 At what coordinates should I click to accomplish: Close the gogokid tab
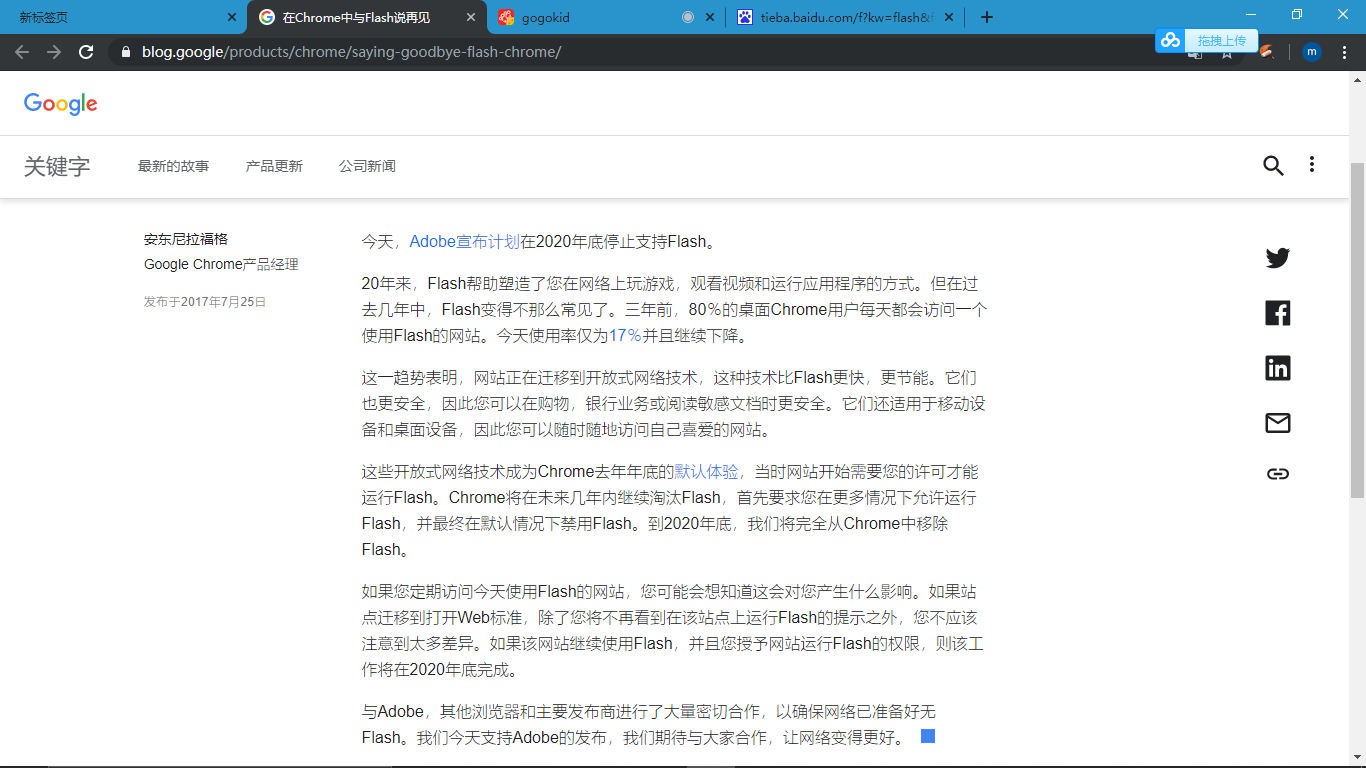pos(710,17)
